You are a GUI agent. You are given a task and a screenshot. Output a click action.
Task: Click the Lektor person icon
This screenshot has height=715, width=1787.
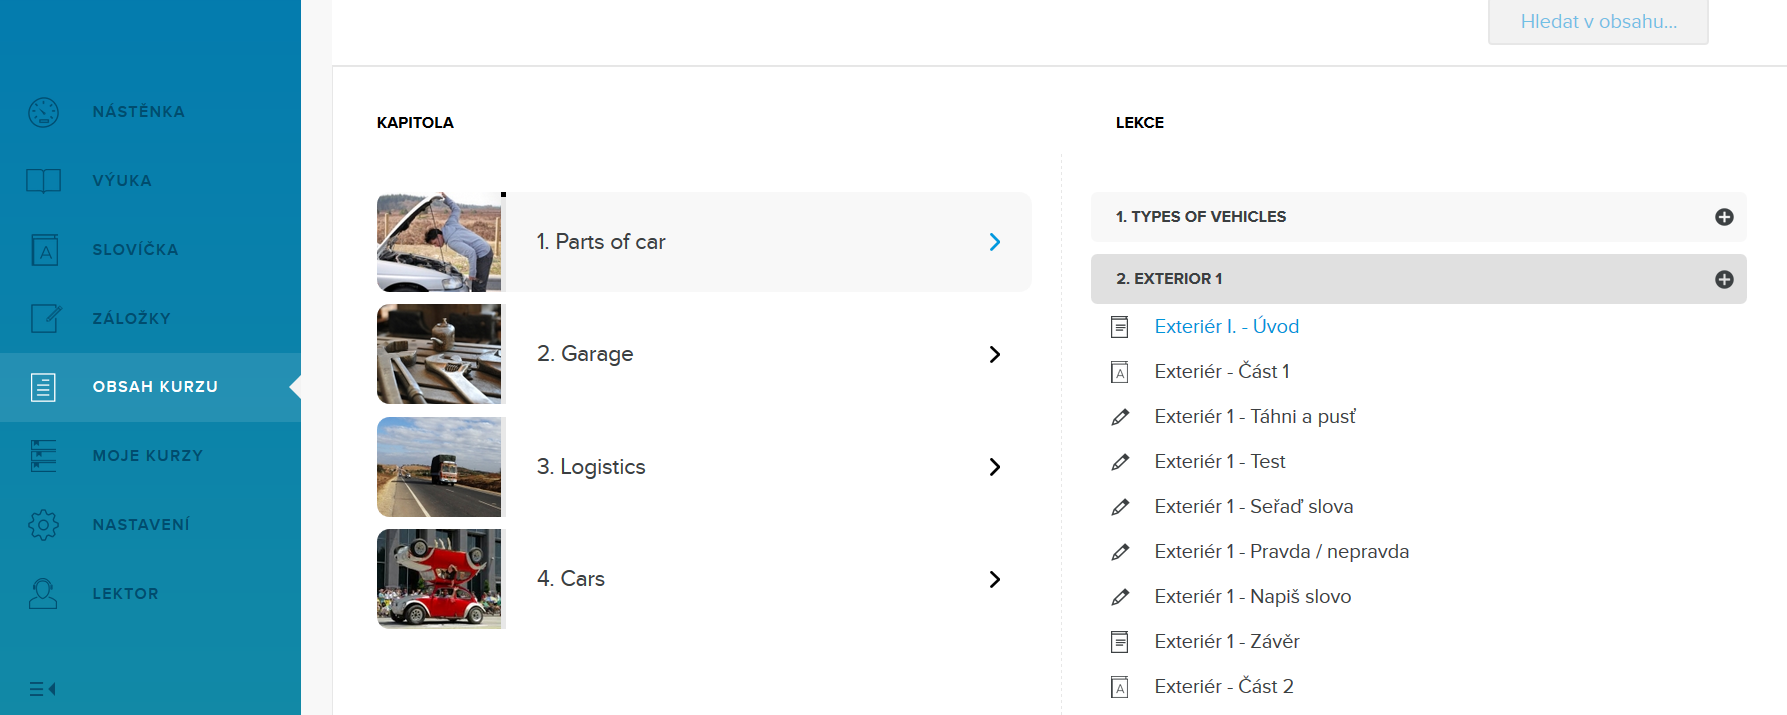[43, 594]
